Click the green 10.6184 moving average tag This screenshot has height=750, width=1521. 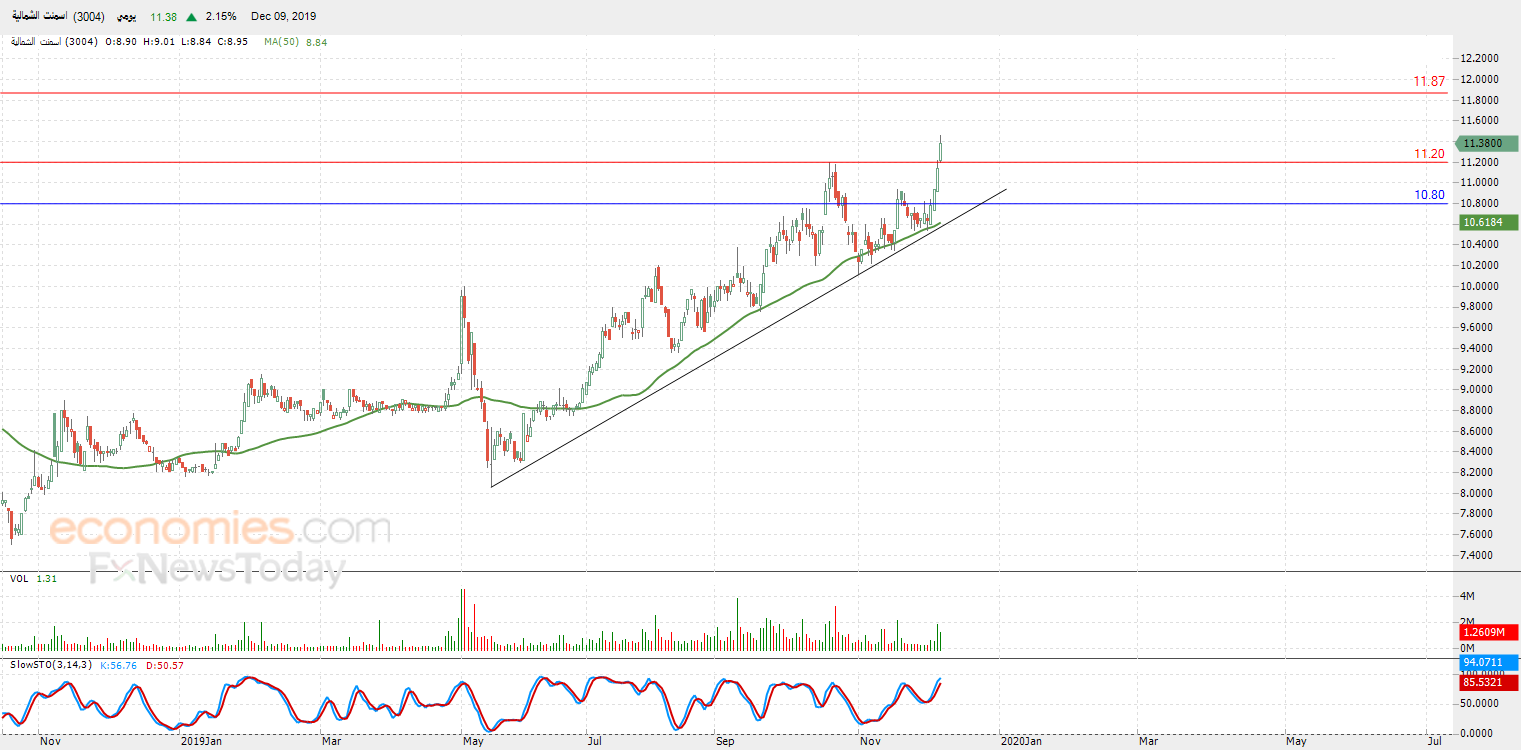pyautogui.click(x=1487, y=222)
